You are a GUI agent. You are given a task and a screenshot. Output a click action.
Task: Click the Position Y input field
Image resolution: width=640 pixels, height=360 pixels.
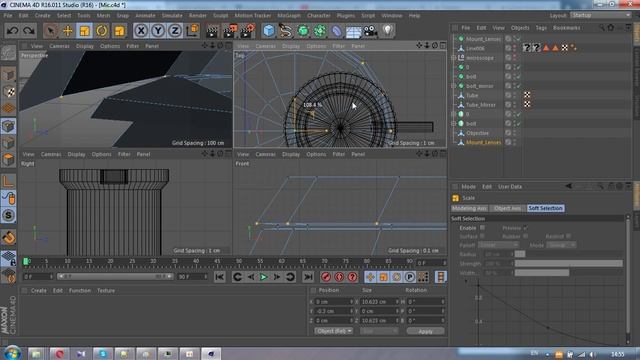point(334,311)
